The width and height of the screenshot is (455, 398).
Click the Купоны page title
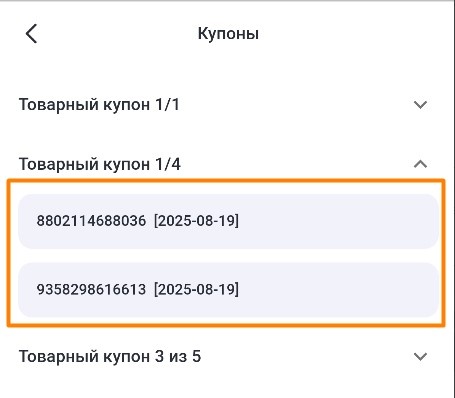point(228,34)
